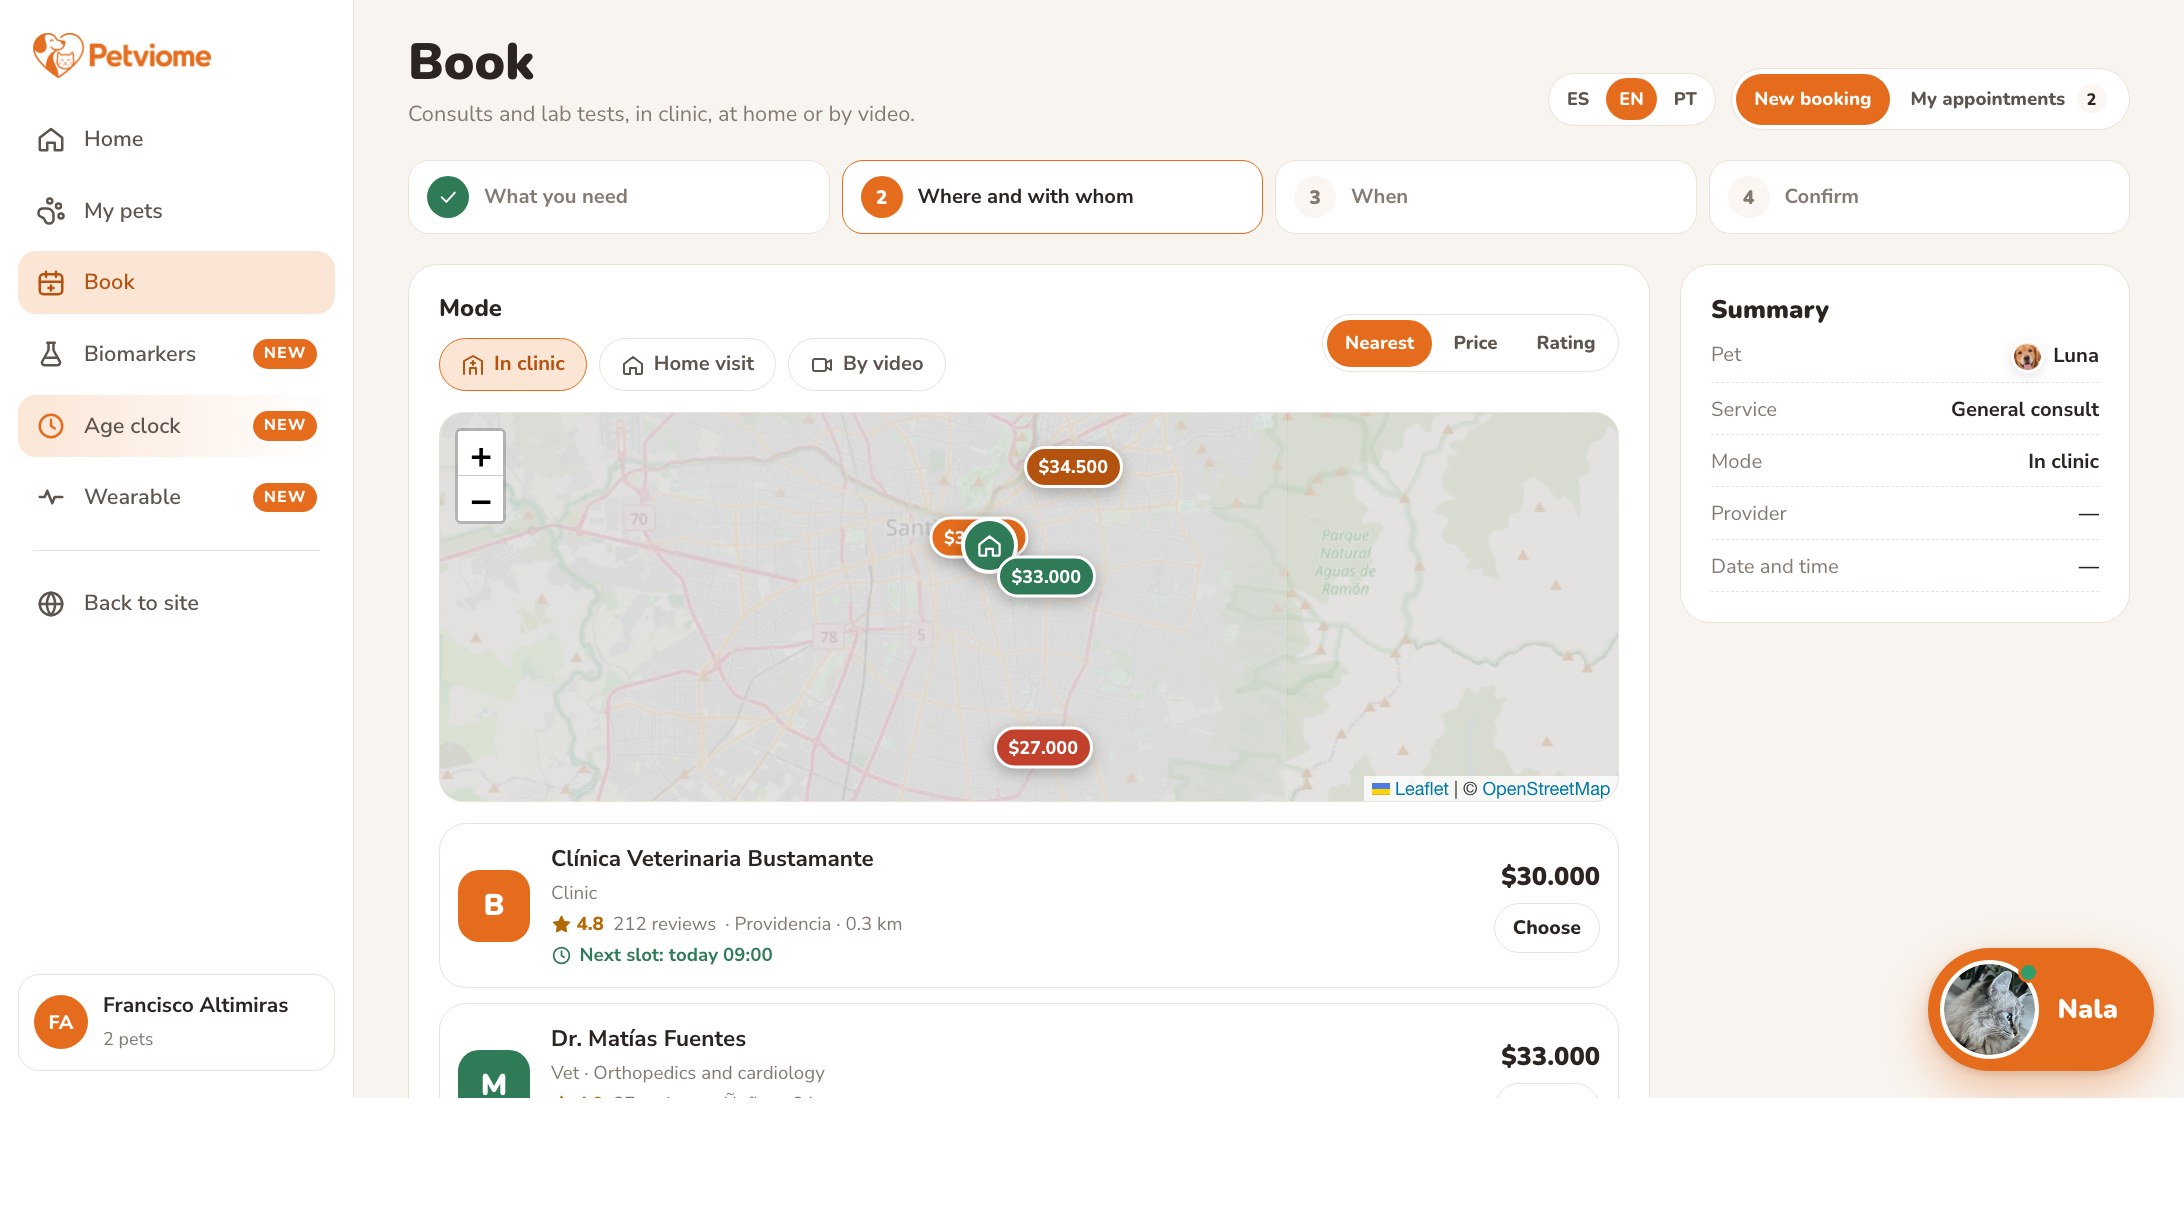
Task: Select the $27.000 map price pin
Action: point(1042,748)
